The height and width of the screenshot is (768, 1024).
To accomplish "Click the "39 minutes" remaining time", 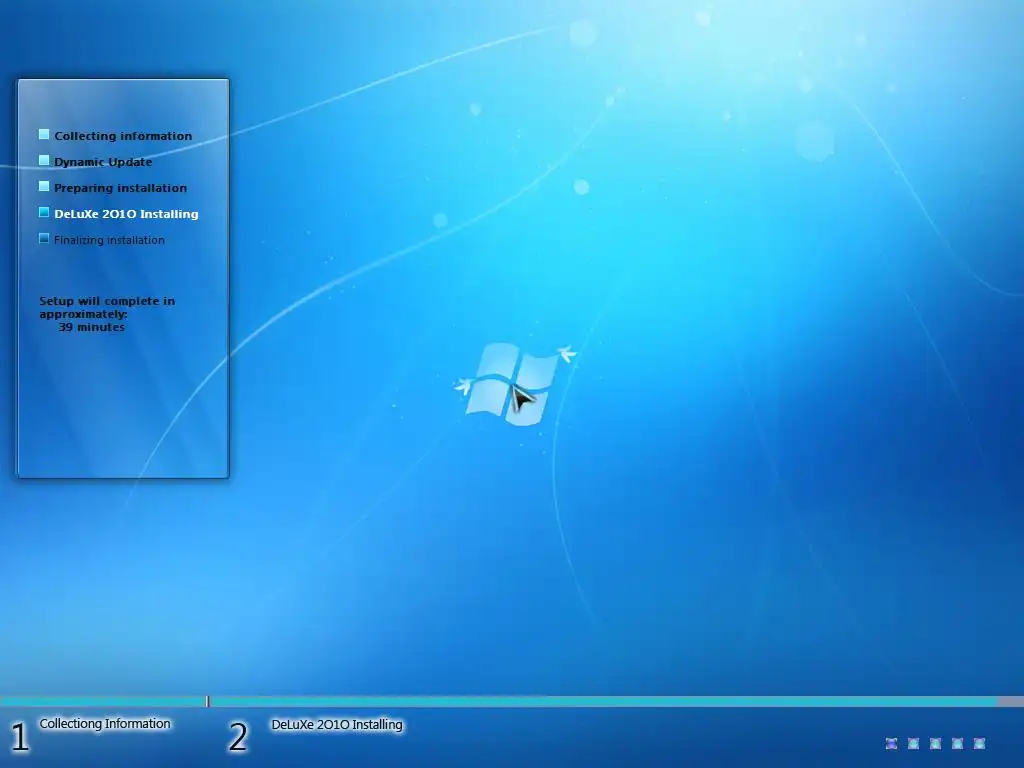I will coord(91,327).
